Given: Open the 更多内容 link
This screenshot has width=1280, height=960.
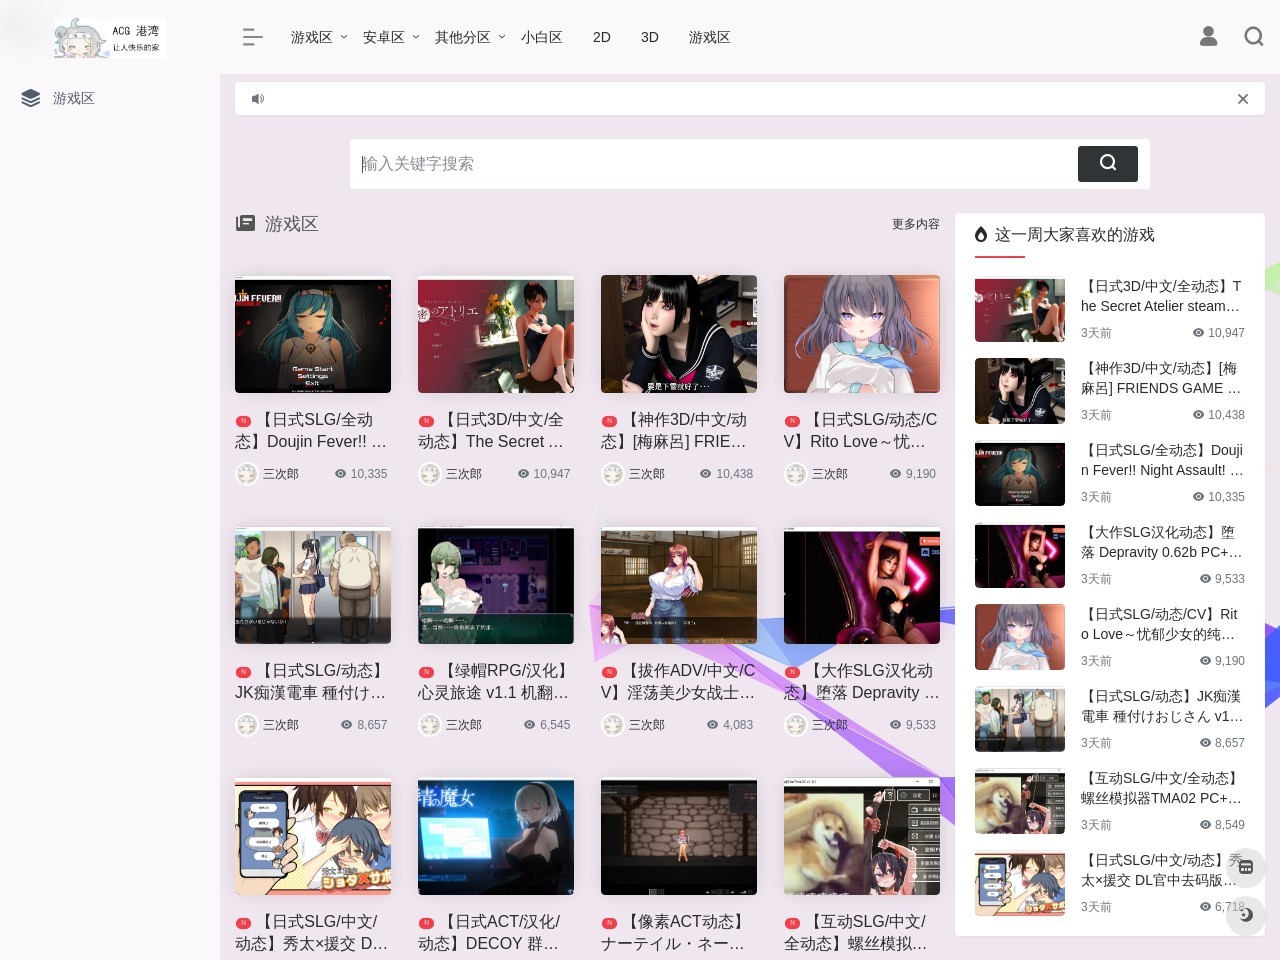Looking at the screenshot, I should [x=915, y=224].
